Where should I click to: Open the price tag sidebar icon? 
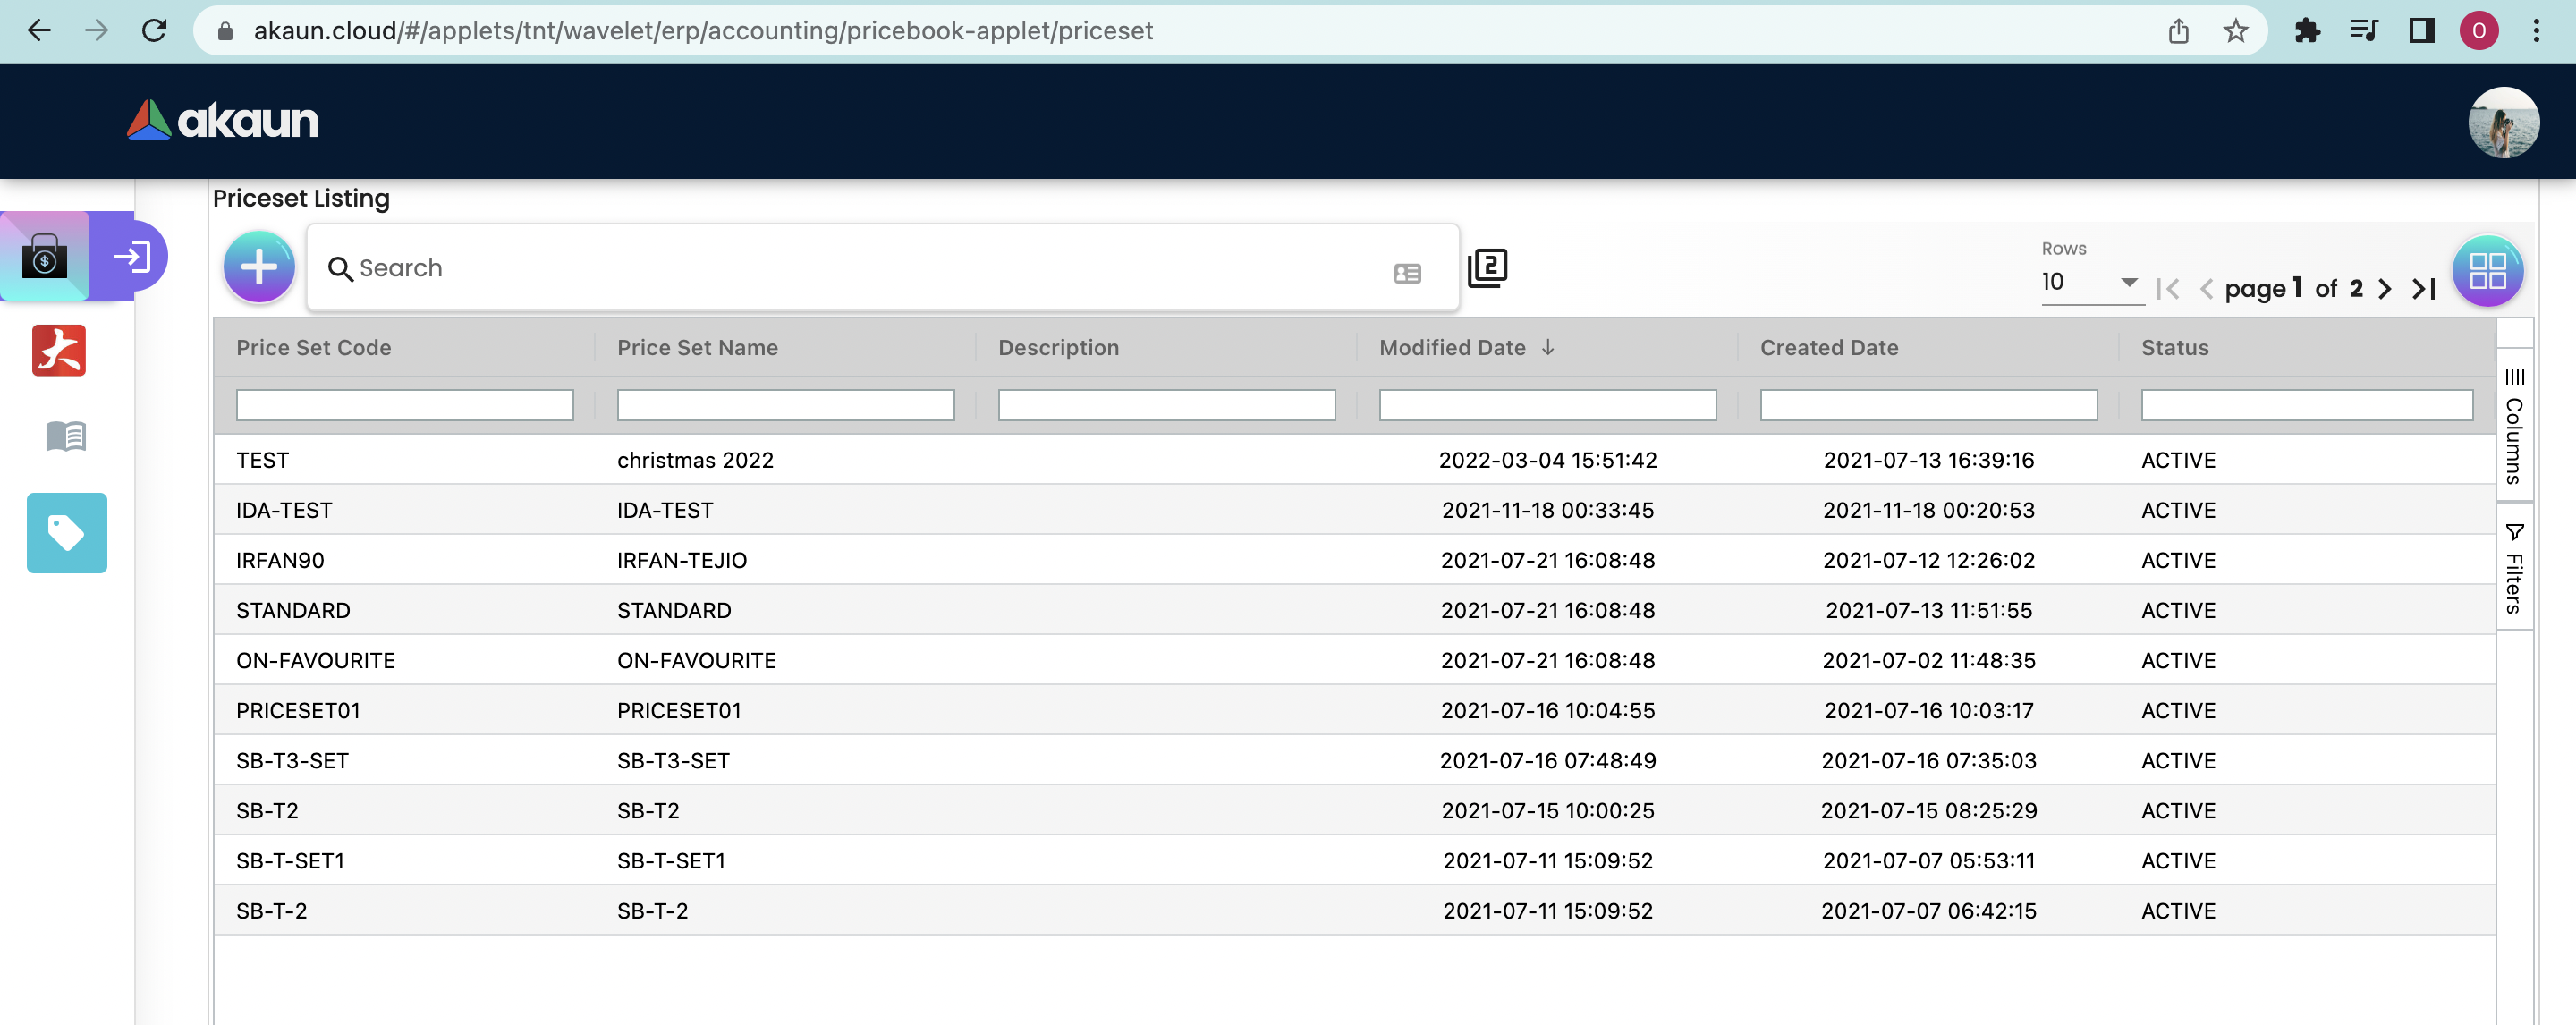[x=66, y=533]
